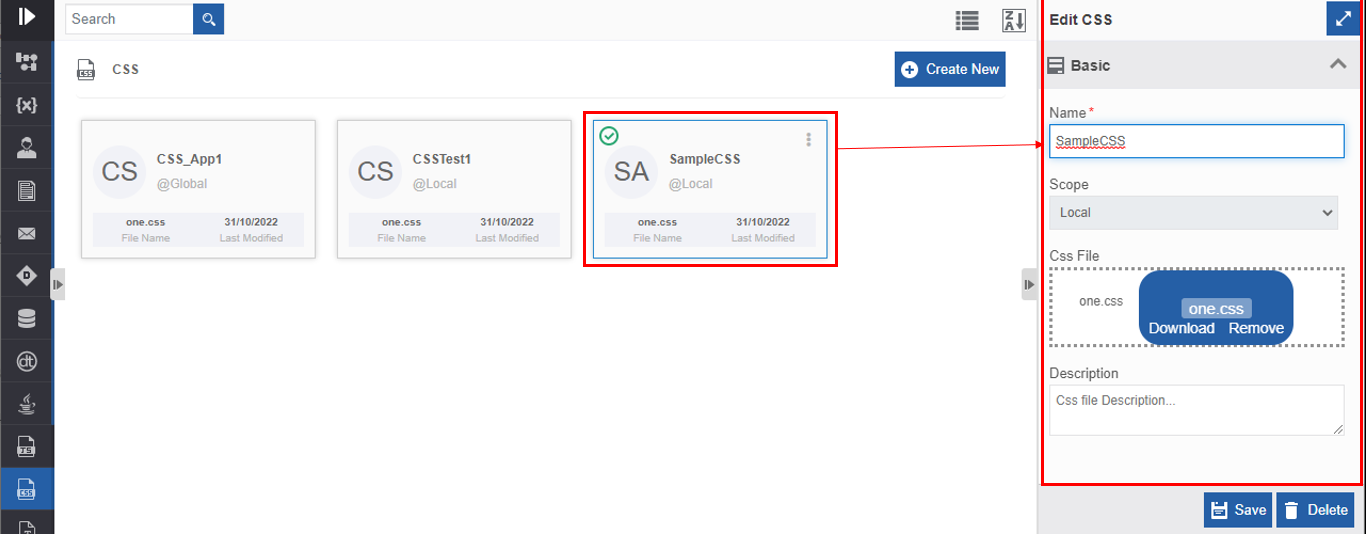Open the user profile sidebar icon
The height and width of the screenshot is (534, 1366).
[27, 148]
